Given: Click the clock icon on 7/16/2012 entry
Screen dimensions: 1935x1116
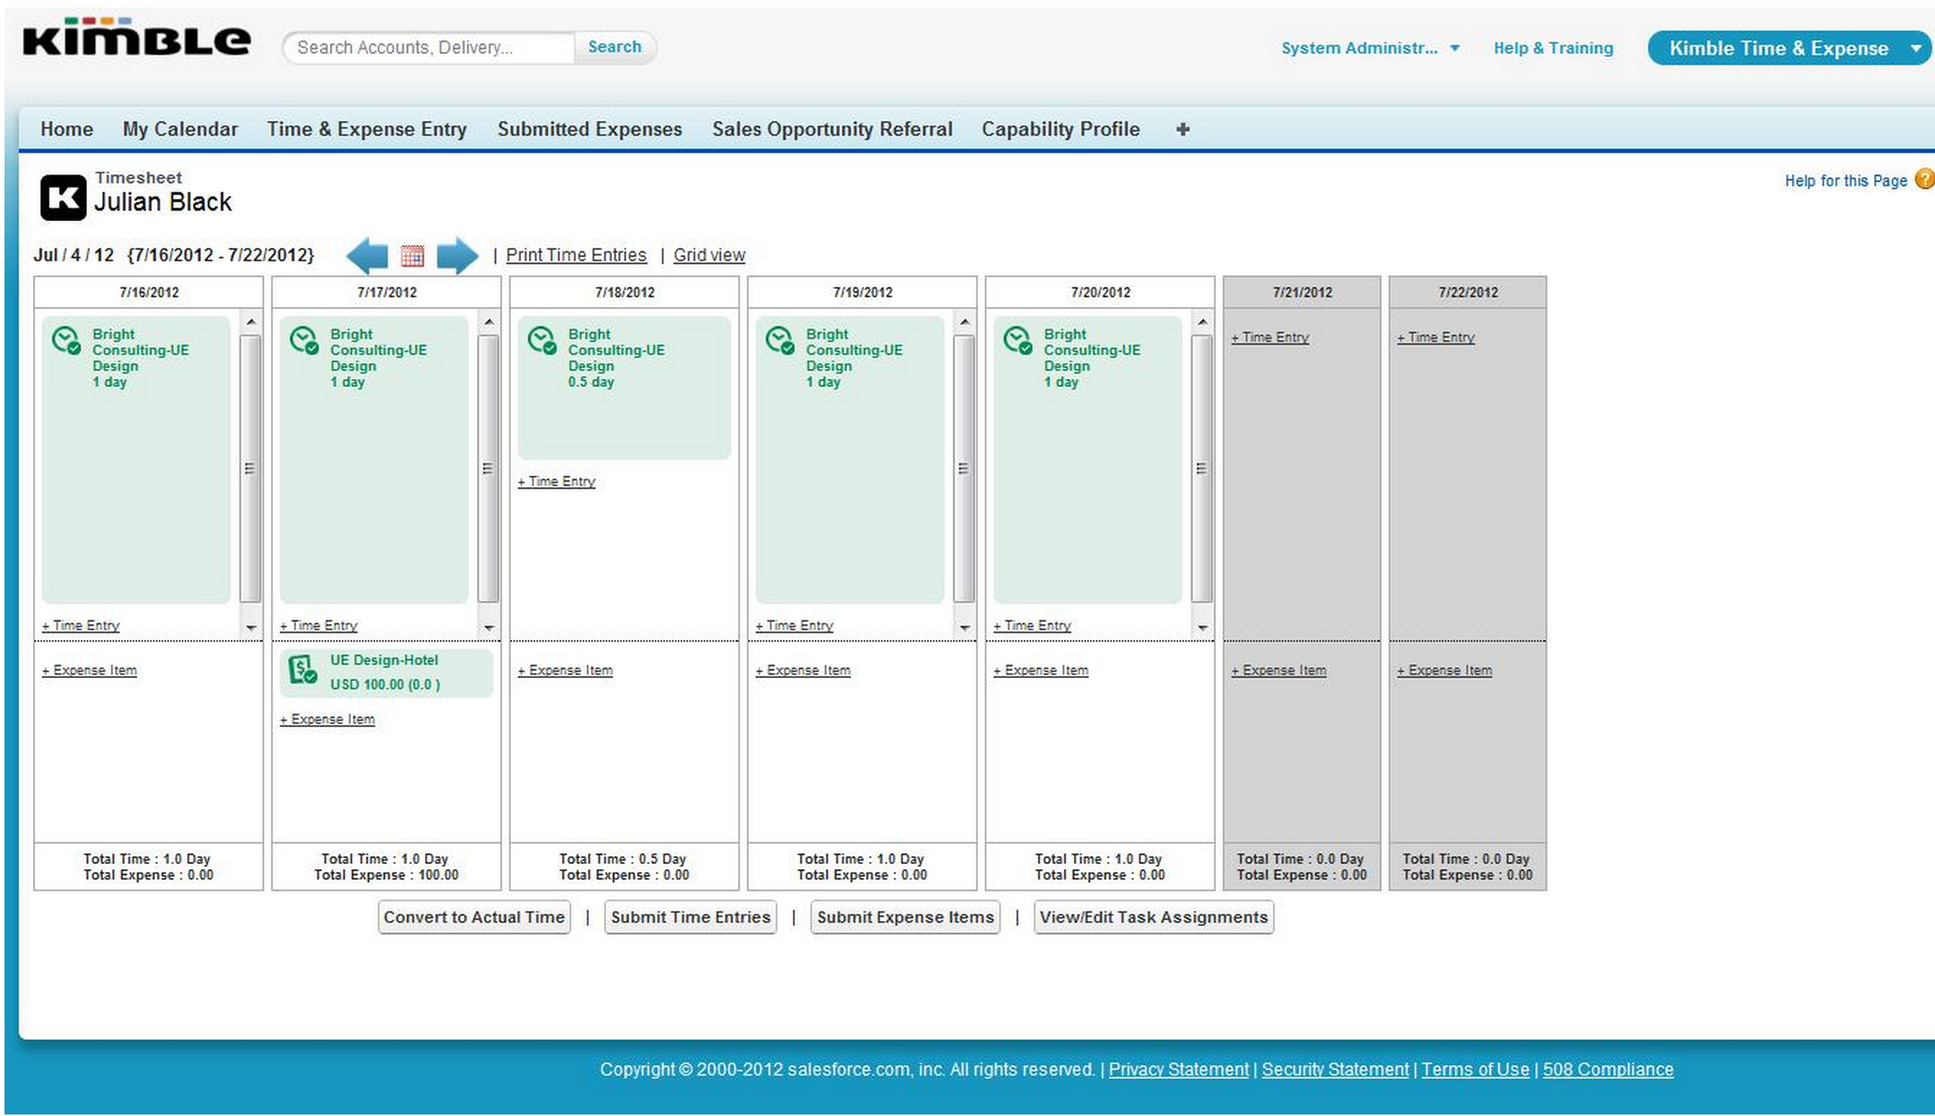Looking at the screenshot, I should tap(66, 341).
